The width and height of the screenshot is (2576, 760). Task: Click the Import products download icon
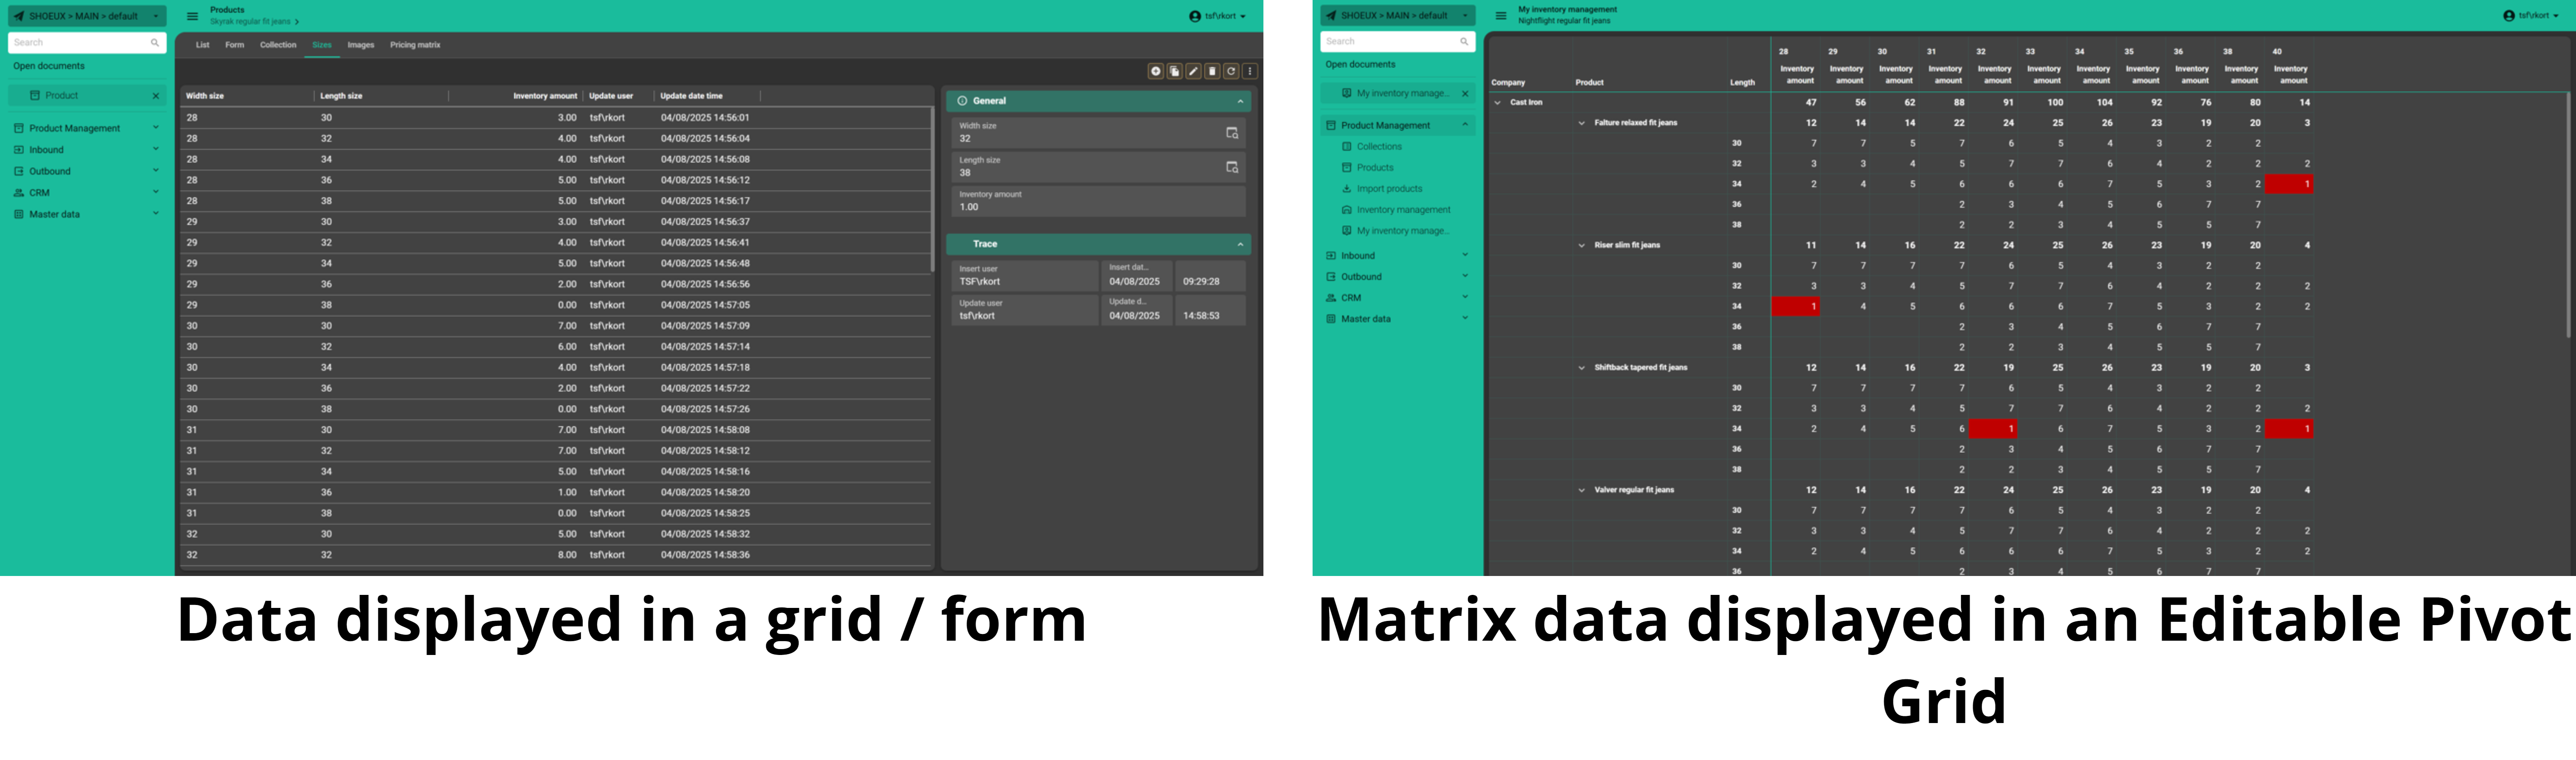[x=1347, y=189]
